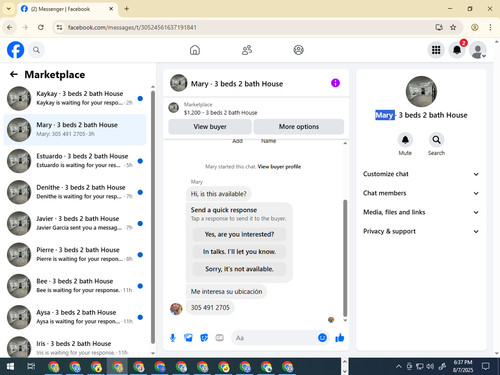The width and height of the screenshot is (500, 375).
Task: Open Pierre's 3 beds 2 bath House chat
Action: click(x=75, y=255)
